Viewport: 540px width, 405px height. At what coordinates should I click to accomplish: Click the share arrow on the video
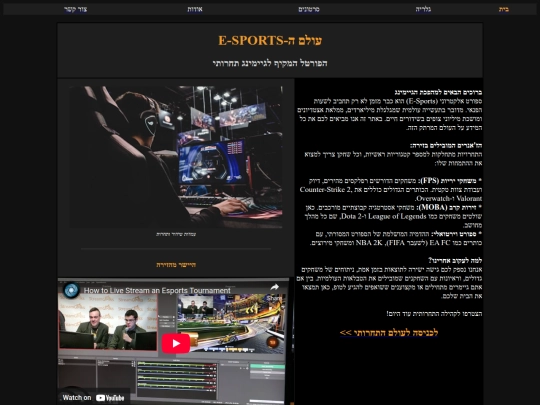coord(274,287)
